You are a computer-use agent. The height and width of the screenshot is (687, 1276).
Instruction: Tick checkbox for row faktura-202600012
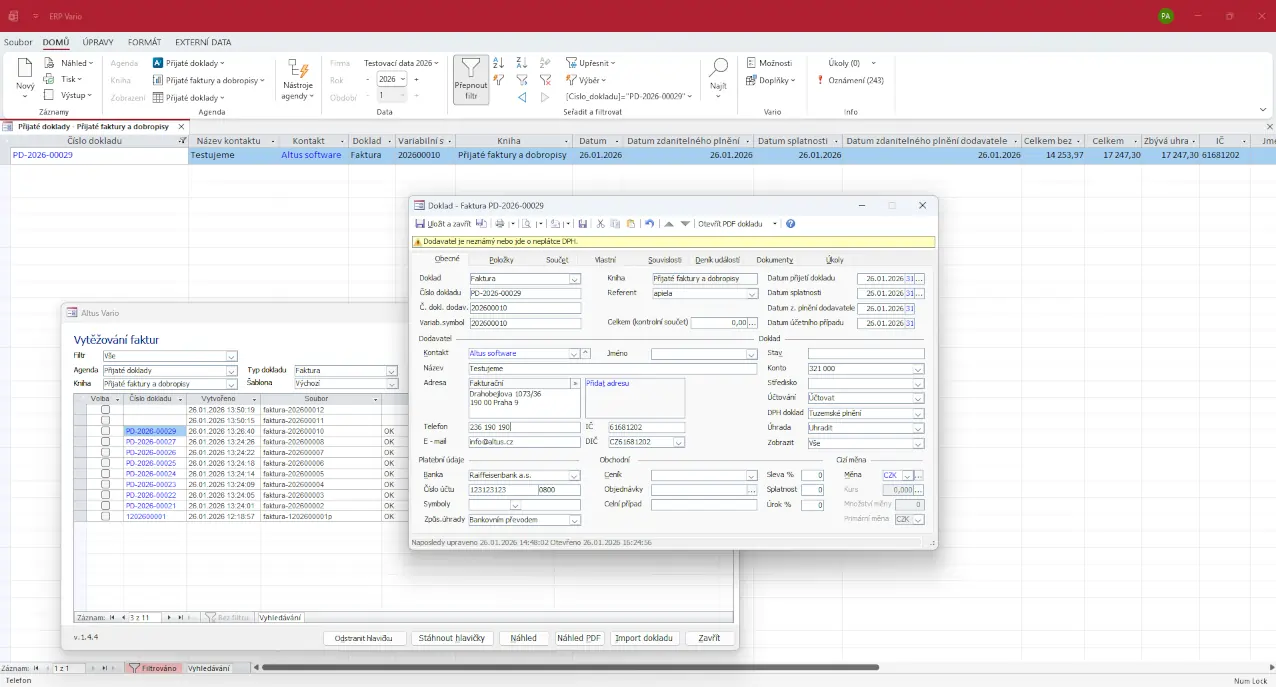tap(105, 410)
